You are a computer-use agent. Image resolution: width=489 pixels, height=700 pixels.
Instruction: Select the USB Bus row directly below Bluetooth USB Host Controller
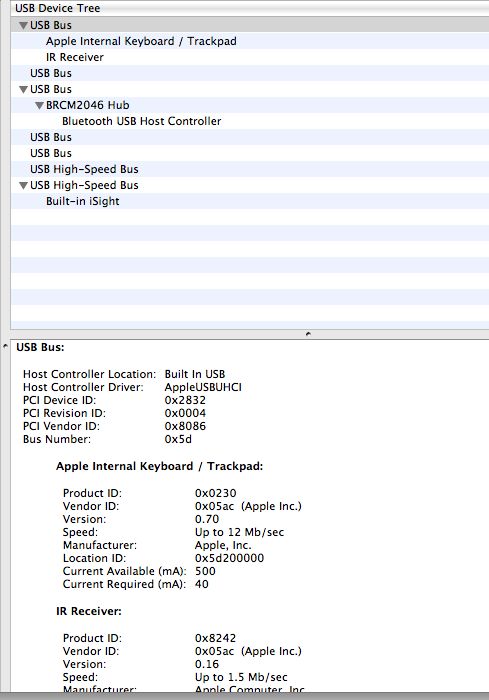[x=250, y=138]
